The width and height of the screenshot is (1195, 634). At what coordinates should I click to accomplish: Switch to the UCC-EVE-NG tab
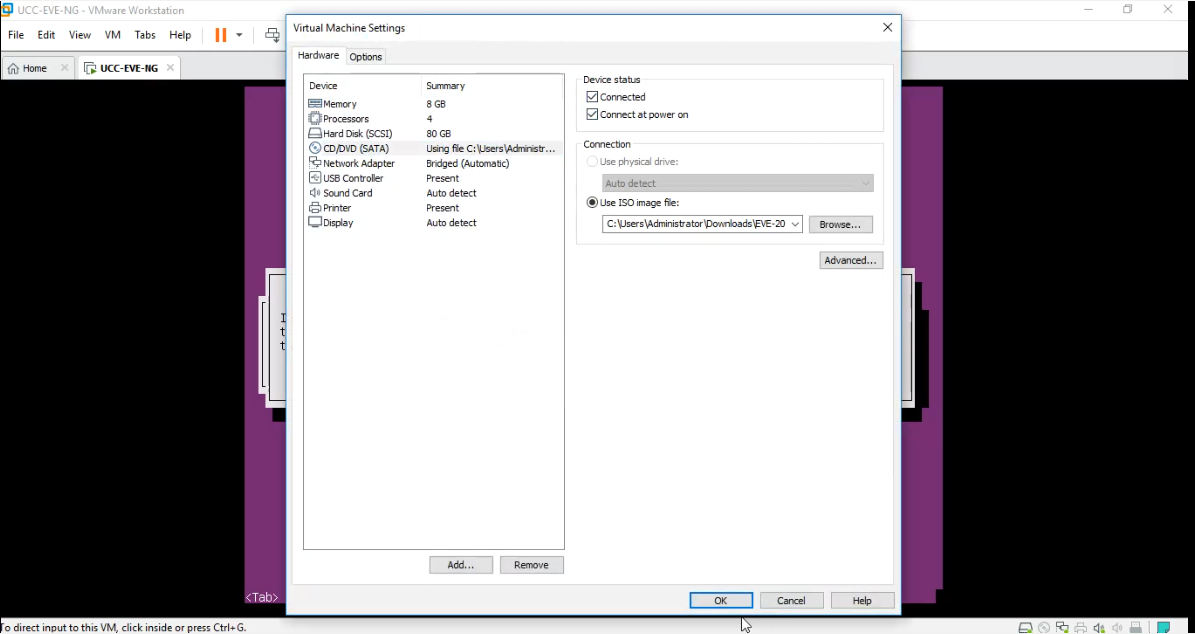tap(129, 68)
